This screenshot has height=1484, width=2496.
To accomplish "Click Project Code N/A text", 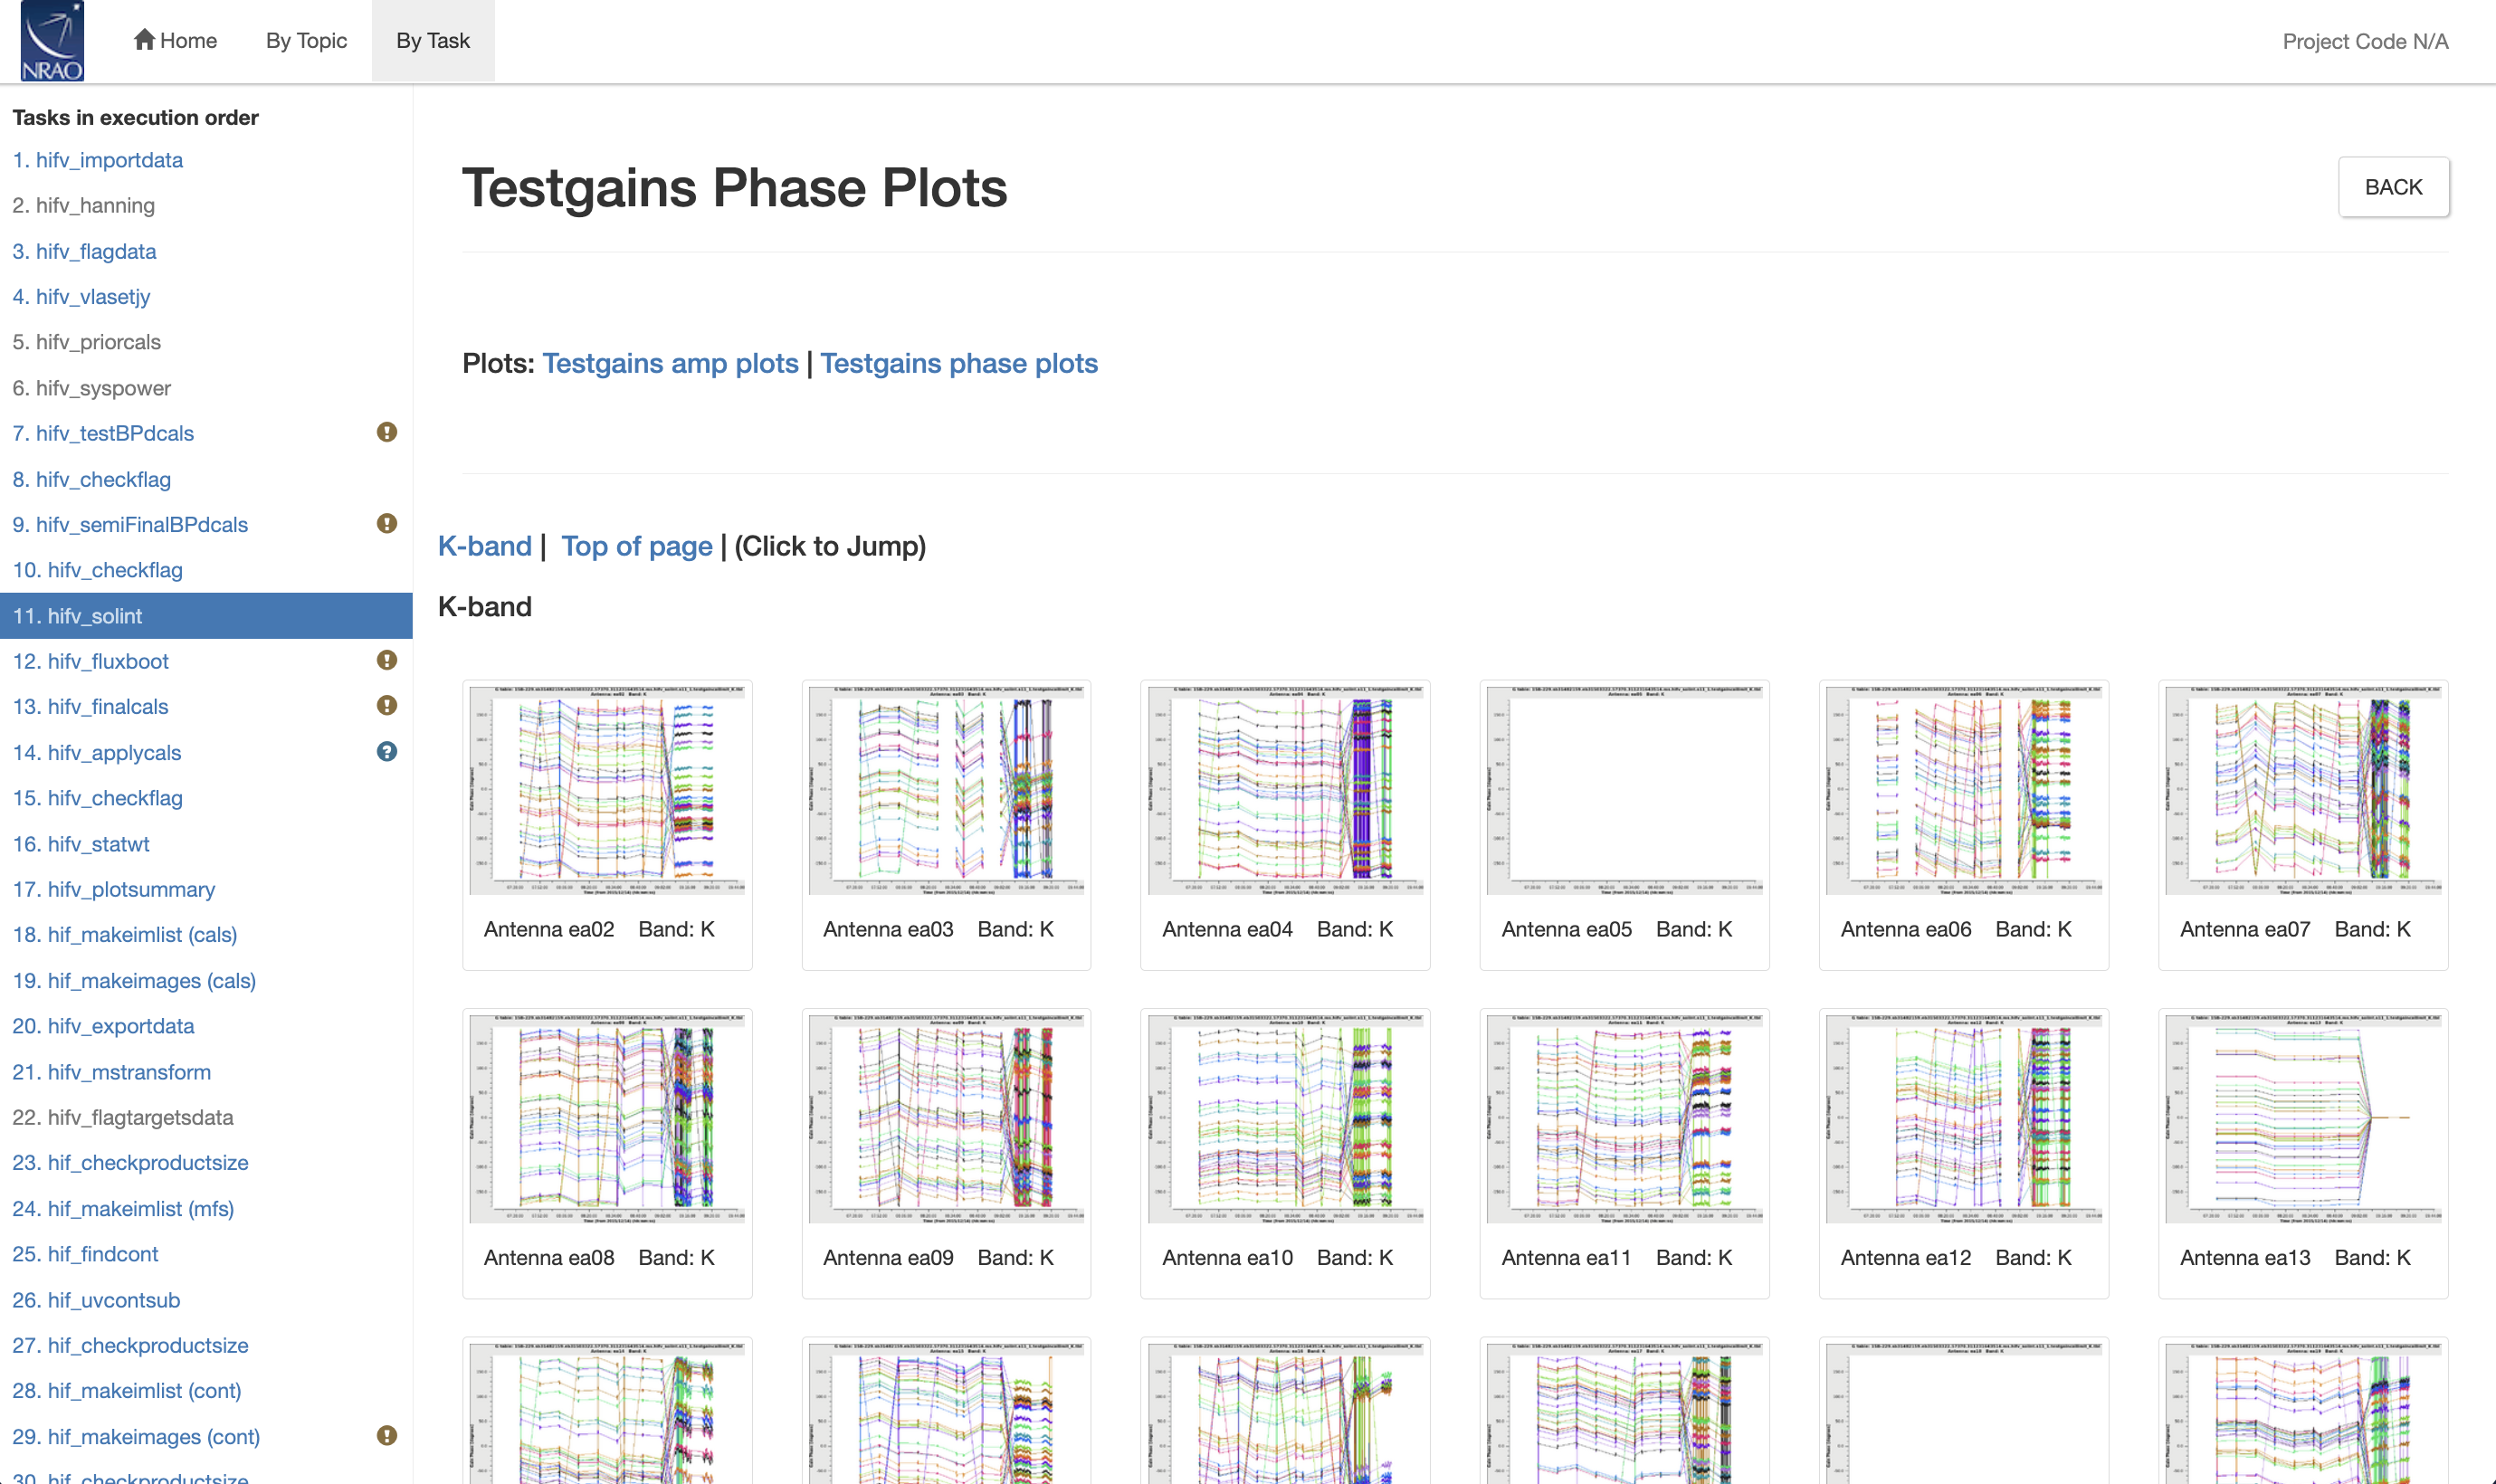I will point(2365,41).
